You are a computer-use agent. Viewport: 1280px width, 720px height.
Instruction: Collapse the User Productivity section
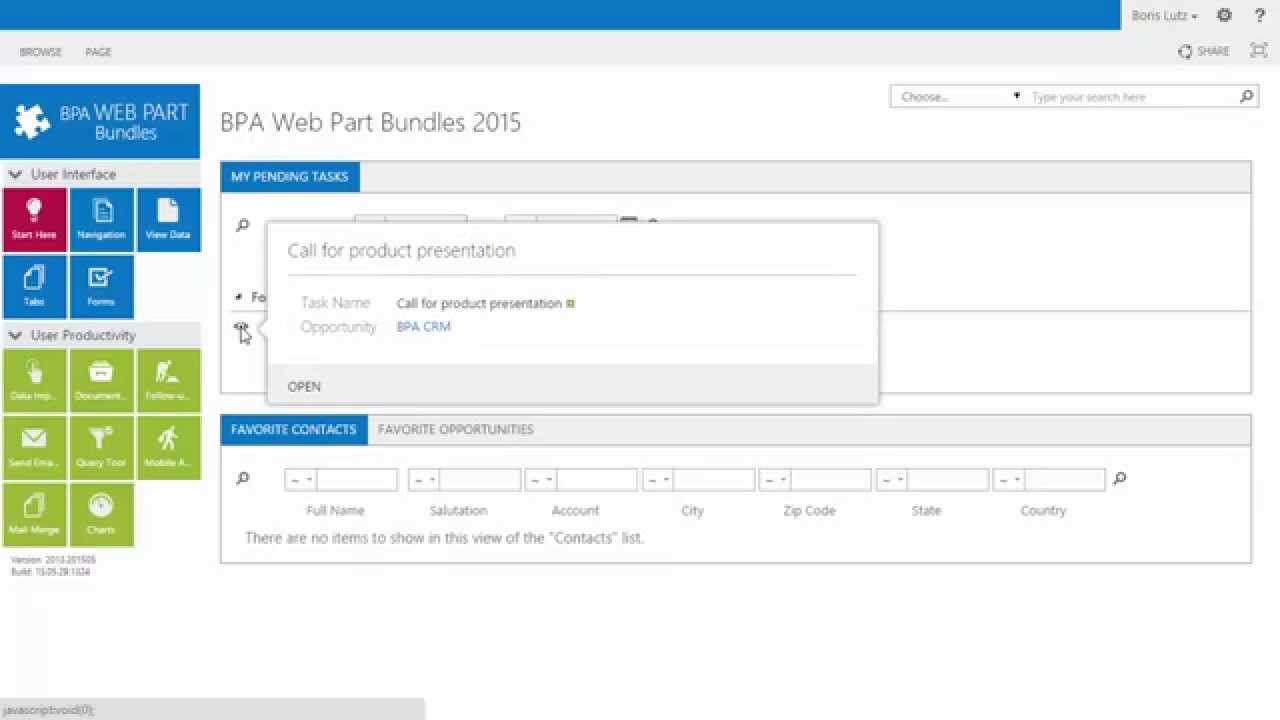click(x=15, y=335)
